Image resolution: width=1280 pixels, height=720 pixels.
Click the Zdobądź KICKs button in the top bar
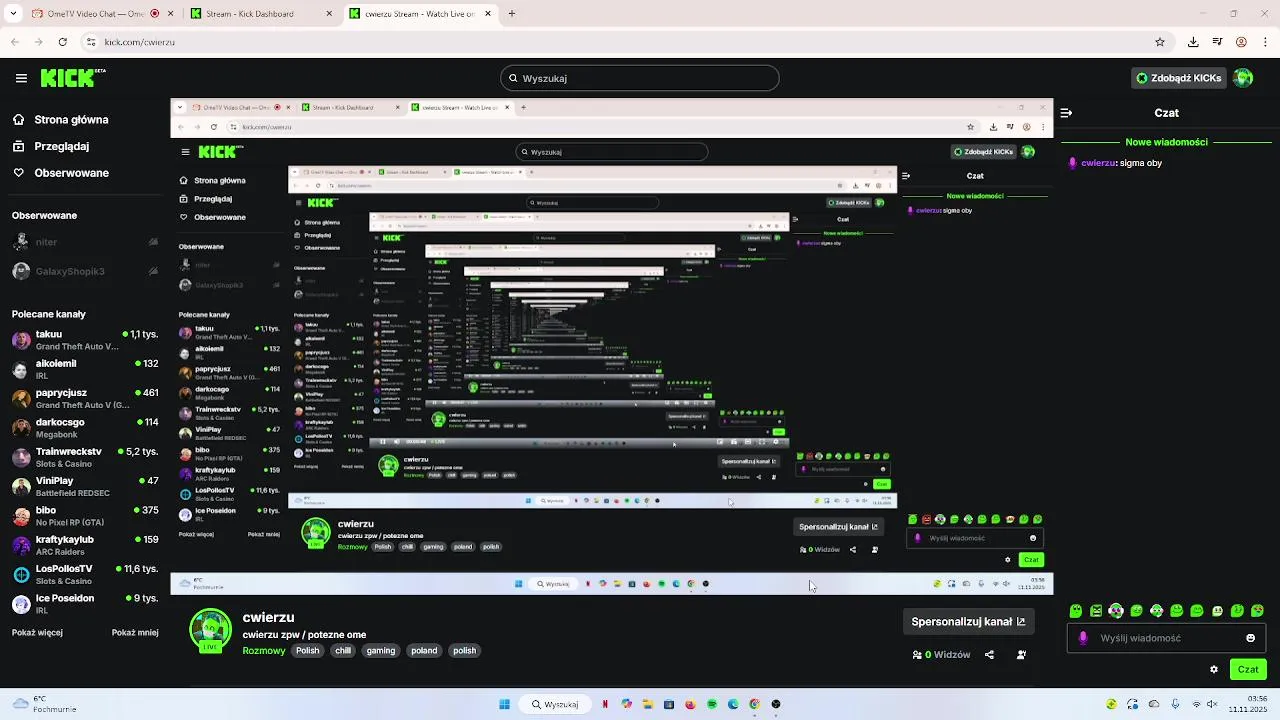1179,78
